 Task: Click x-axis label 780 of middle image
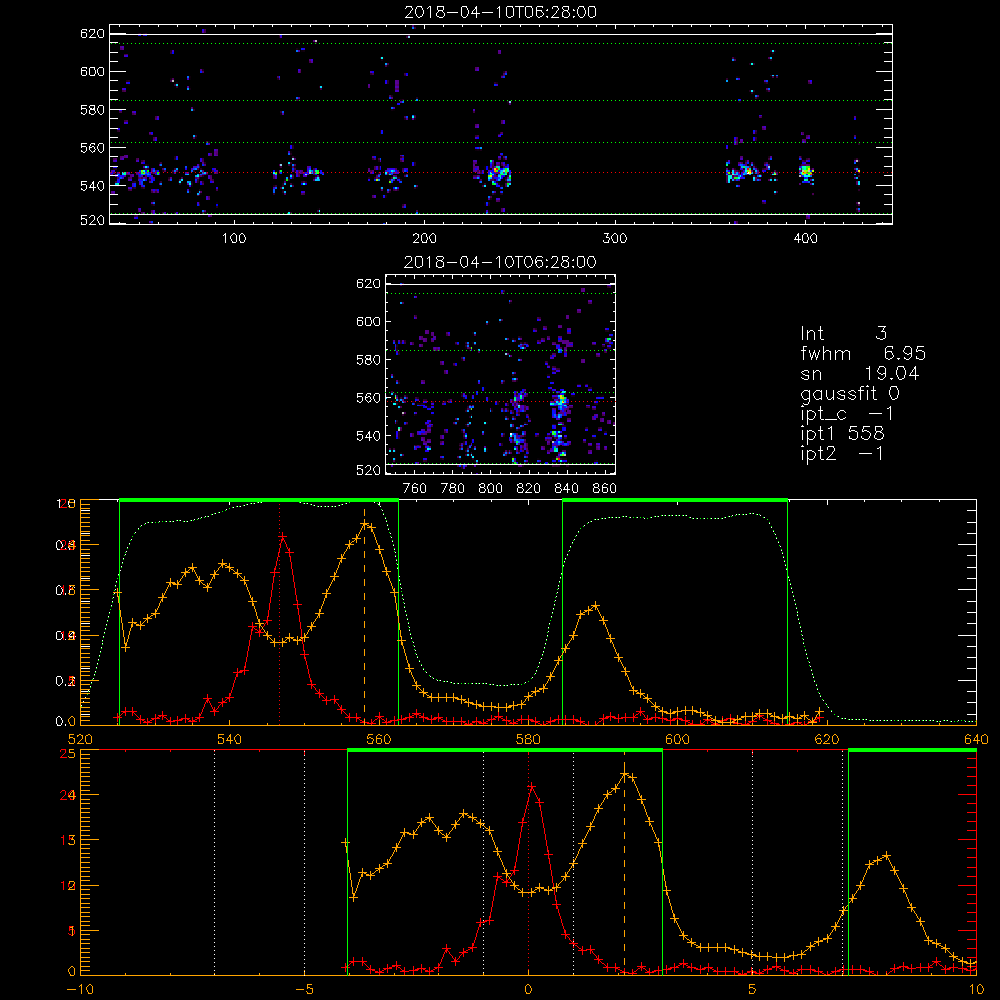453,489
